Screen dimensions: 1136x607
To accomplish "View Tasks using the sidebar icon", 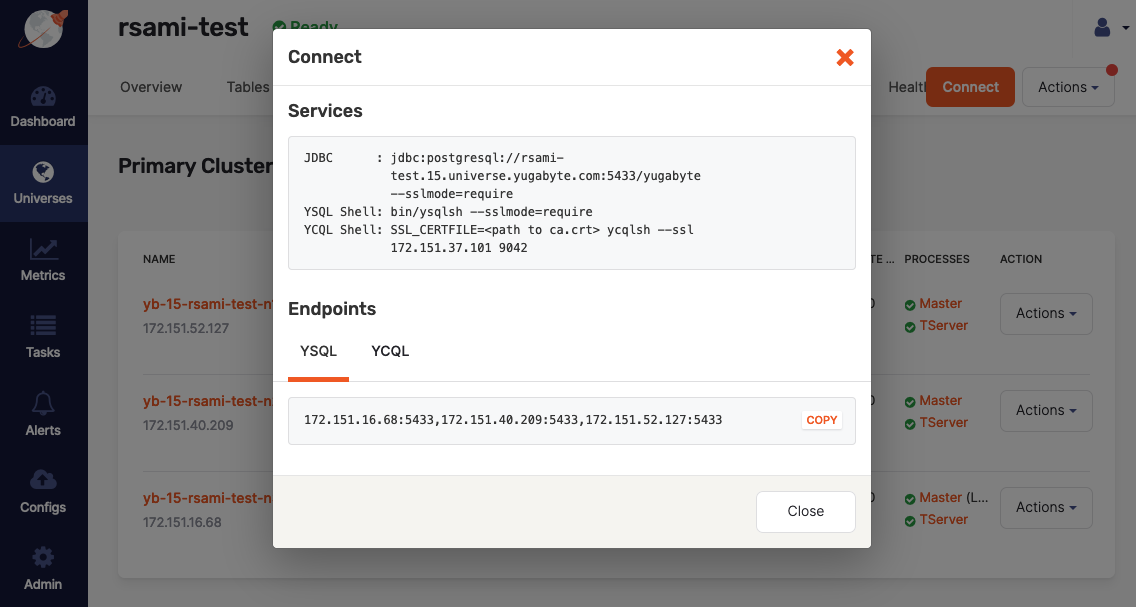I will point(43,337).
